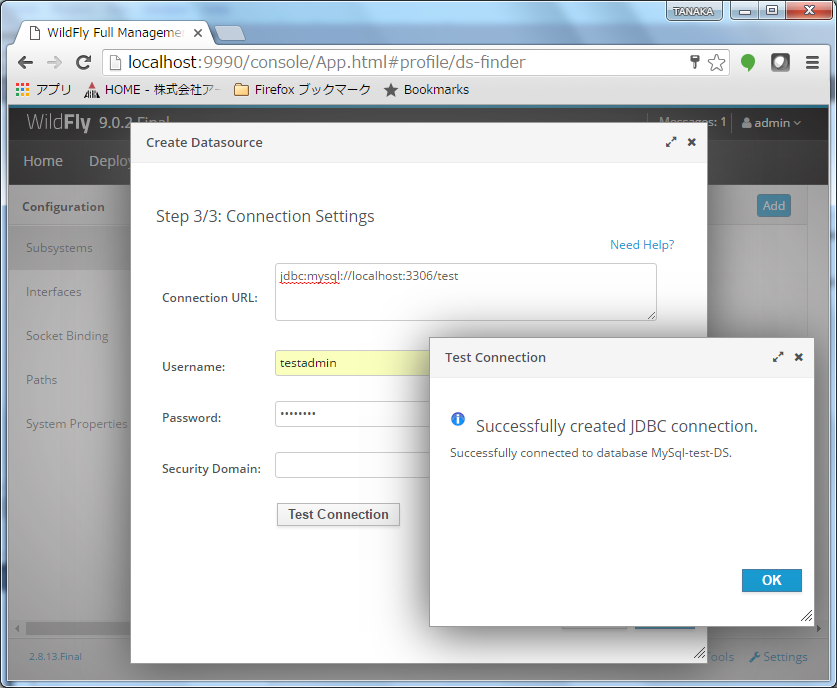Go to the Home menu in WildFly
Viewport: 837px width, 688px height.
tap(43, 161)
